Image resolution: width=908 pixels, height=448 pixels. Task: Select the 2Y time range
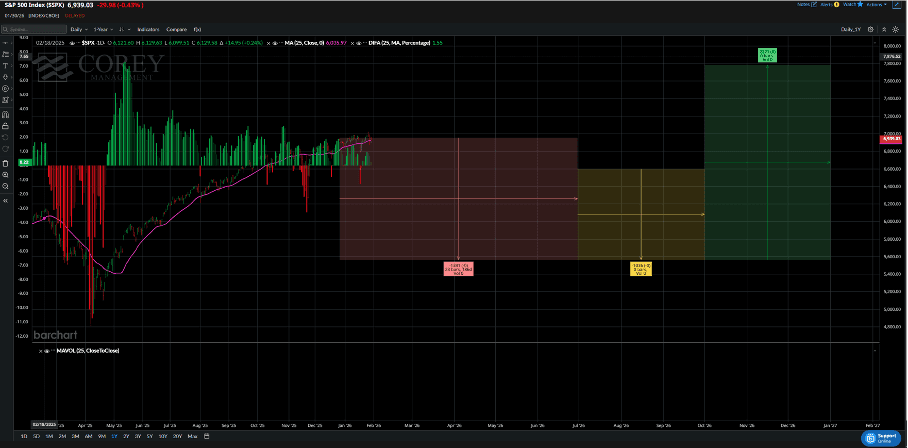click(126, 436)
